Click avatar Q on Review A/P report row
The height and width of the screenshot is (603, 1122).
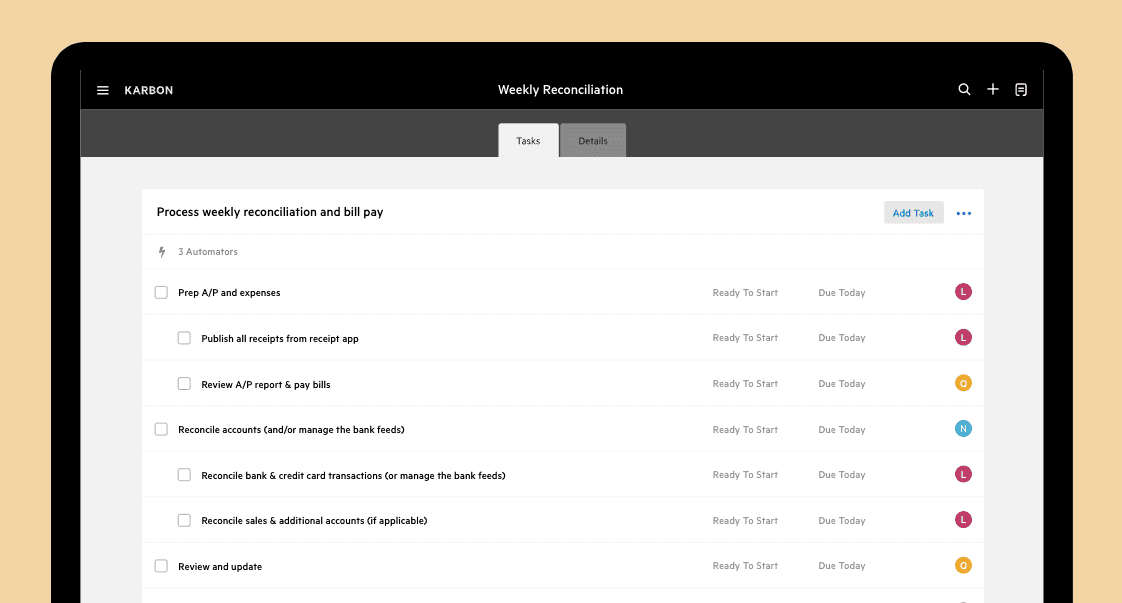(x=963, y=383)
